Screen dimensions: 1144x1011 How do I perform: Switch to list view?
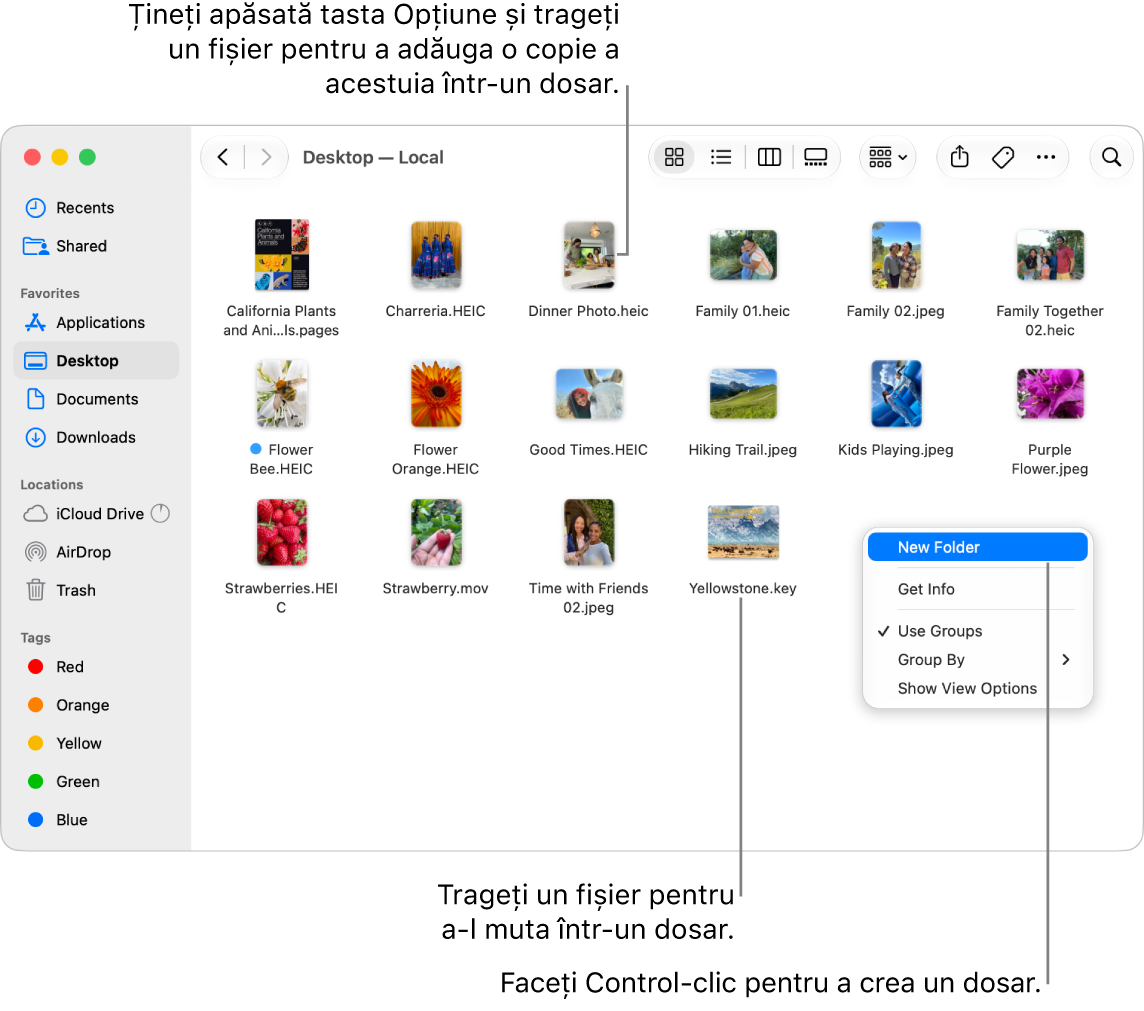point(721,157)
